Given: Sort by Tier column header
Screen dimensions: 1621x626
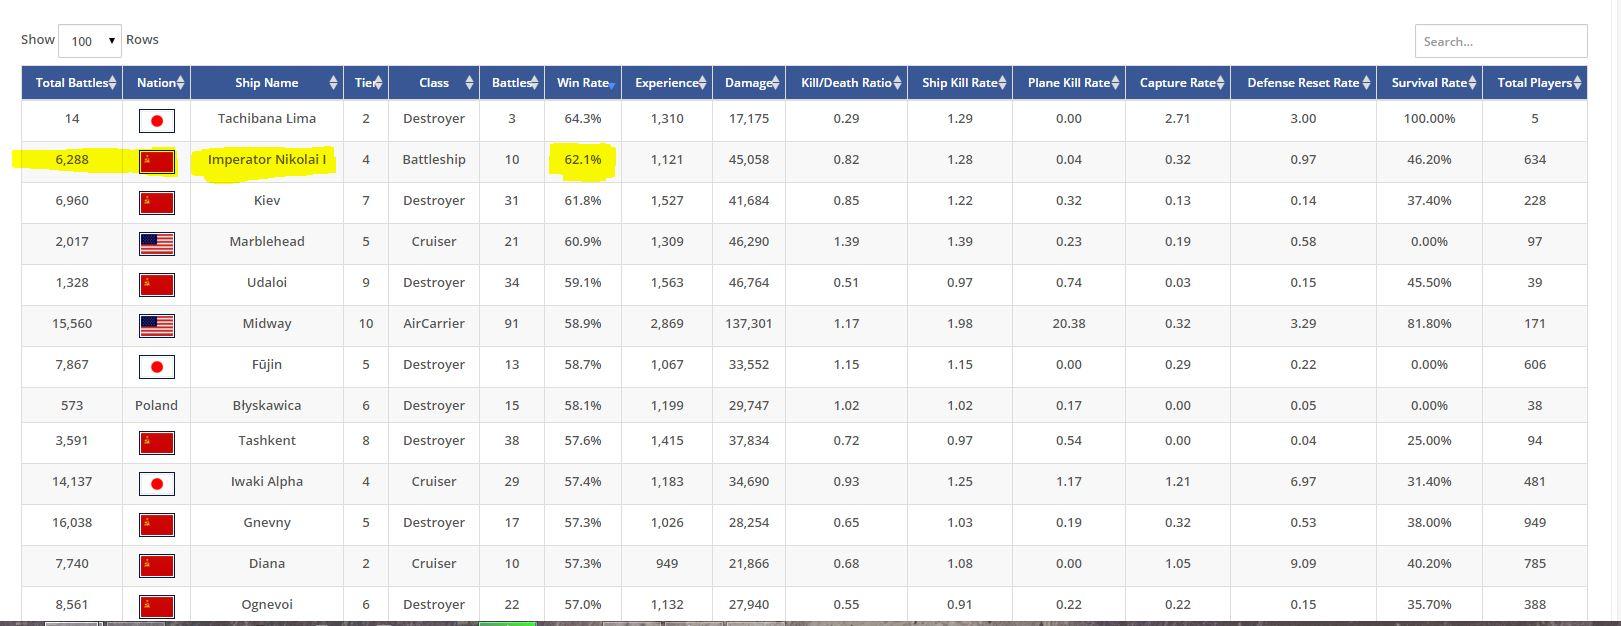Looking at the screenshot, I should [366, 83].
